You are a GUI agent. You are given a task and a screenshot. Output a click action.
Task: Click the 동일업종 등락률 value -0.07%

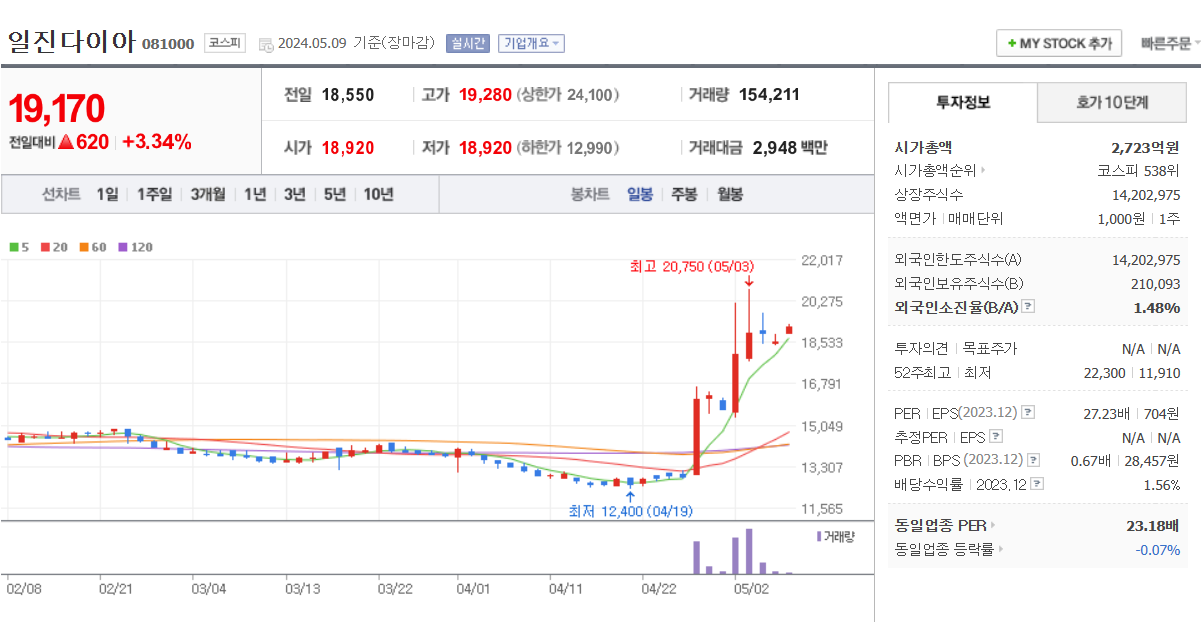tap(1157, 549)
